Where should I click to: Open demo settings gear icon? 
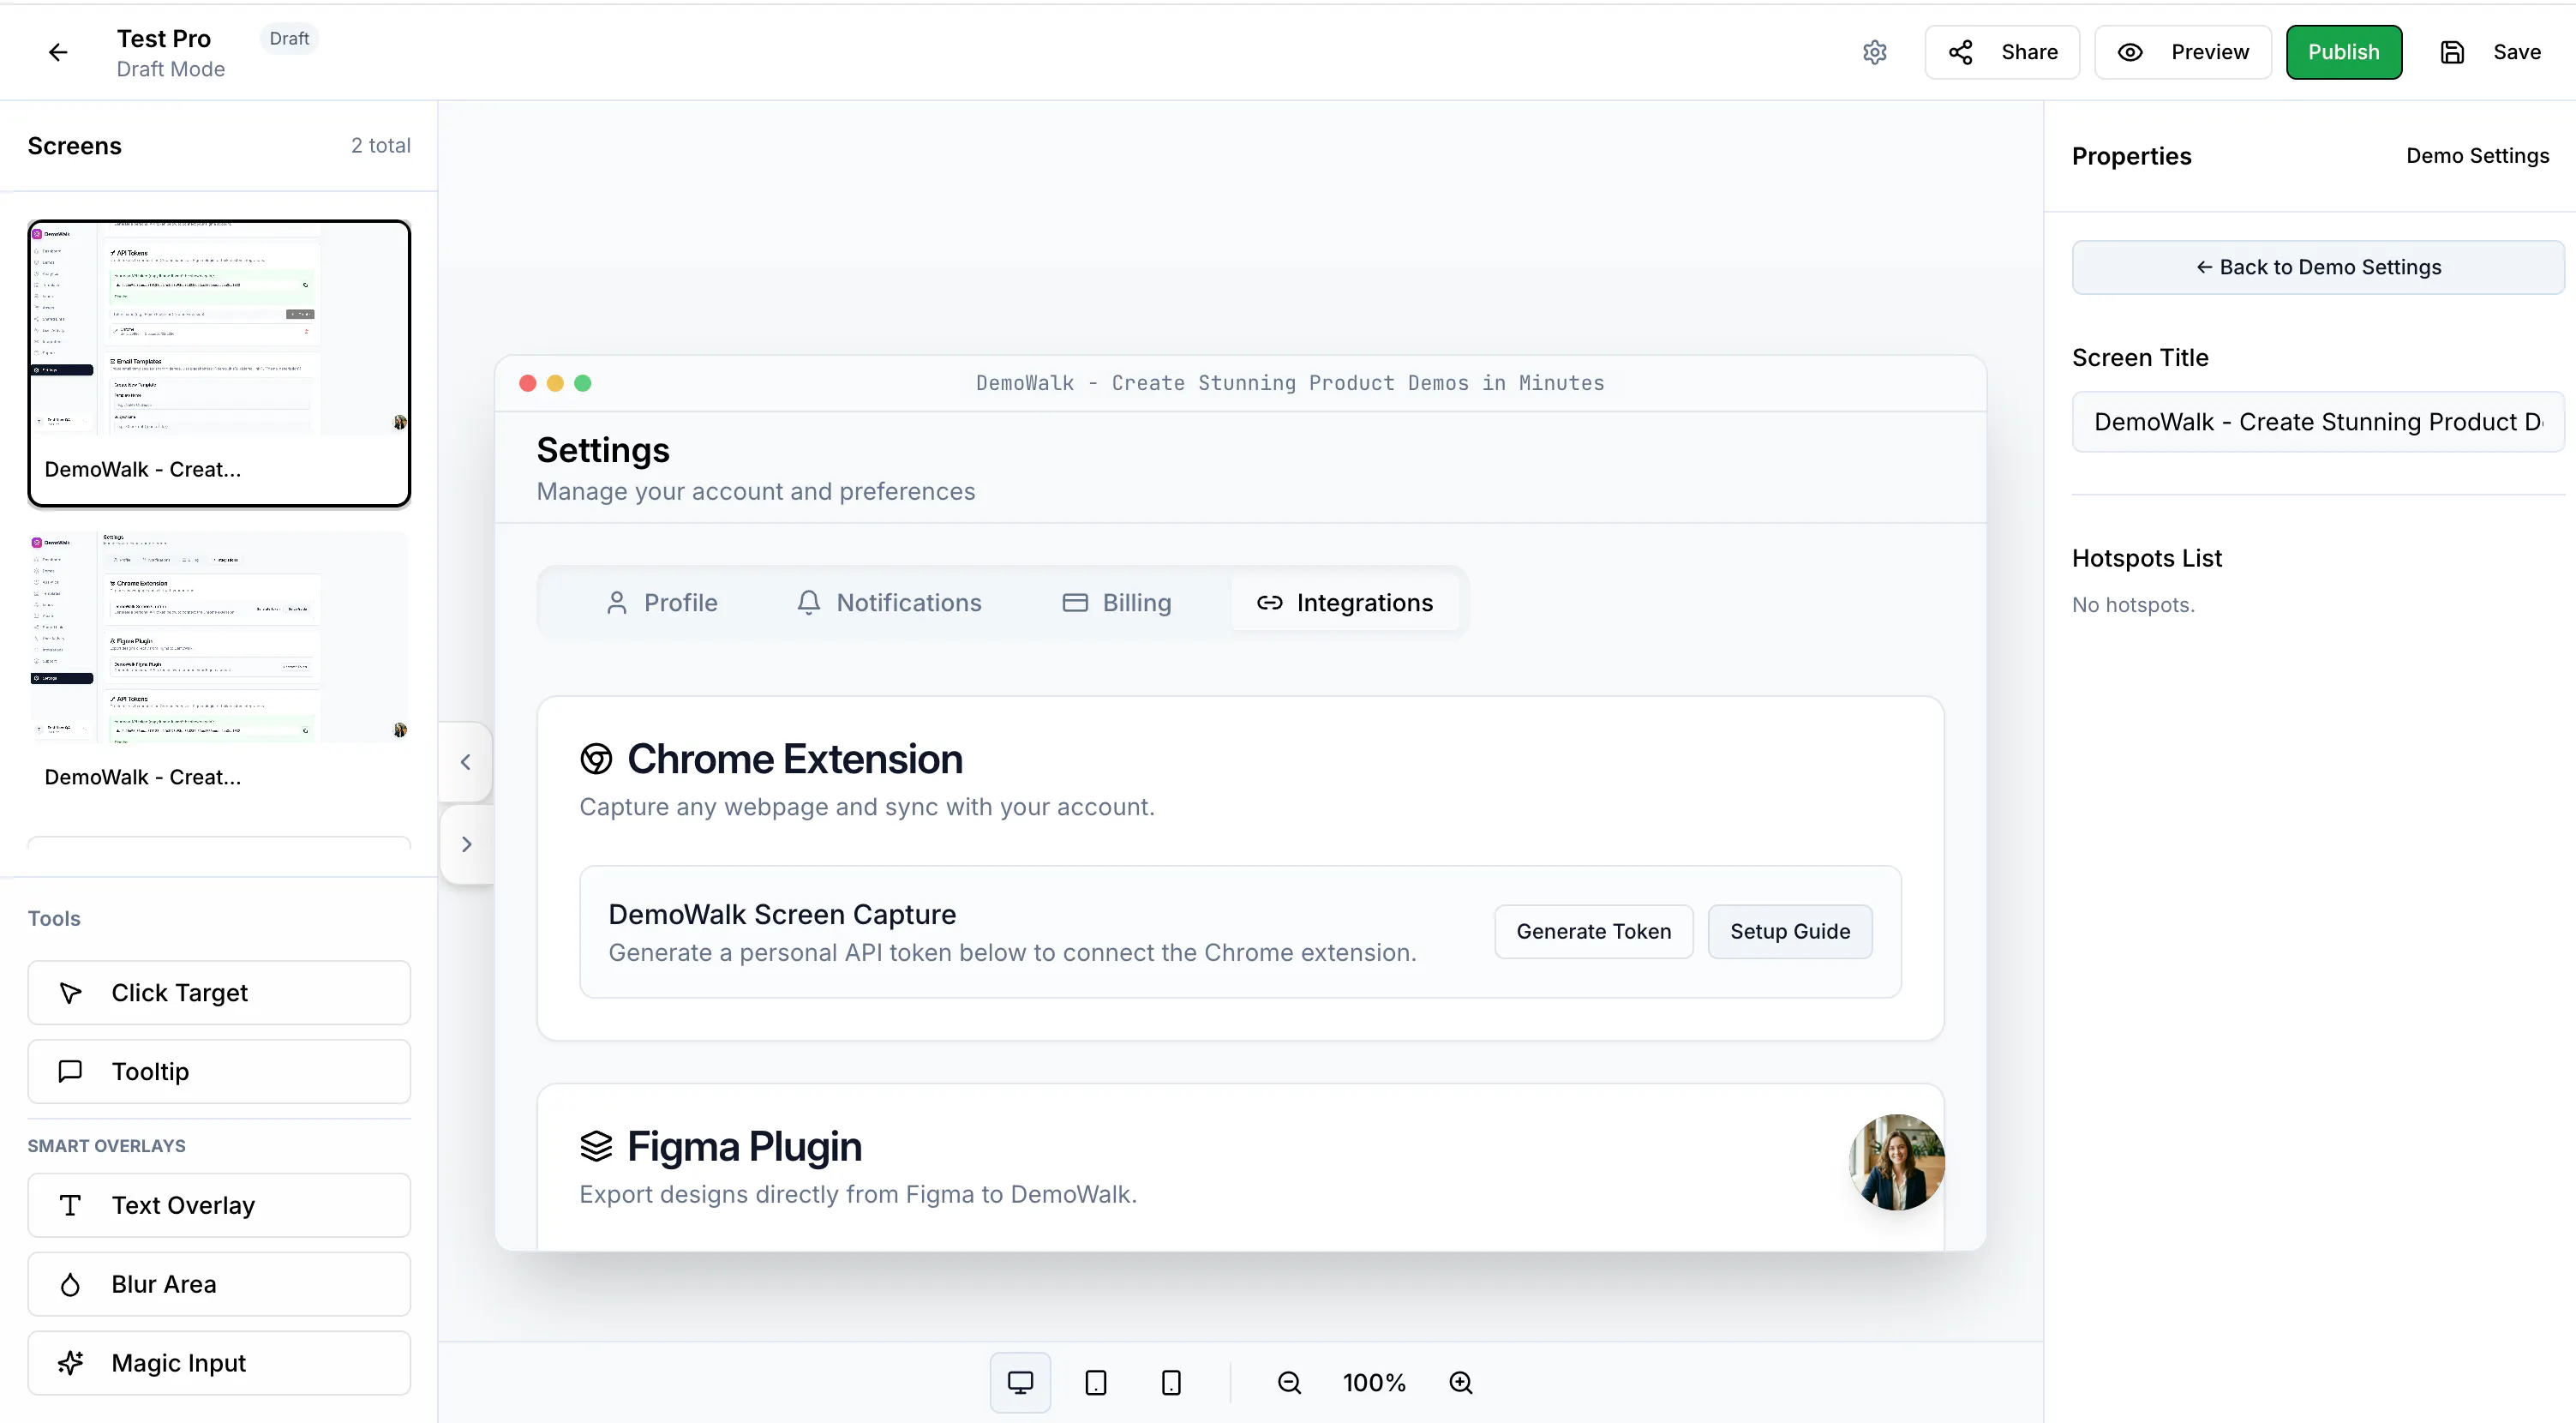[1875, 52]
